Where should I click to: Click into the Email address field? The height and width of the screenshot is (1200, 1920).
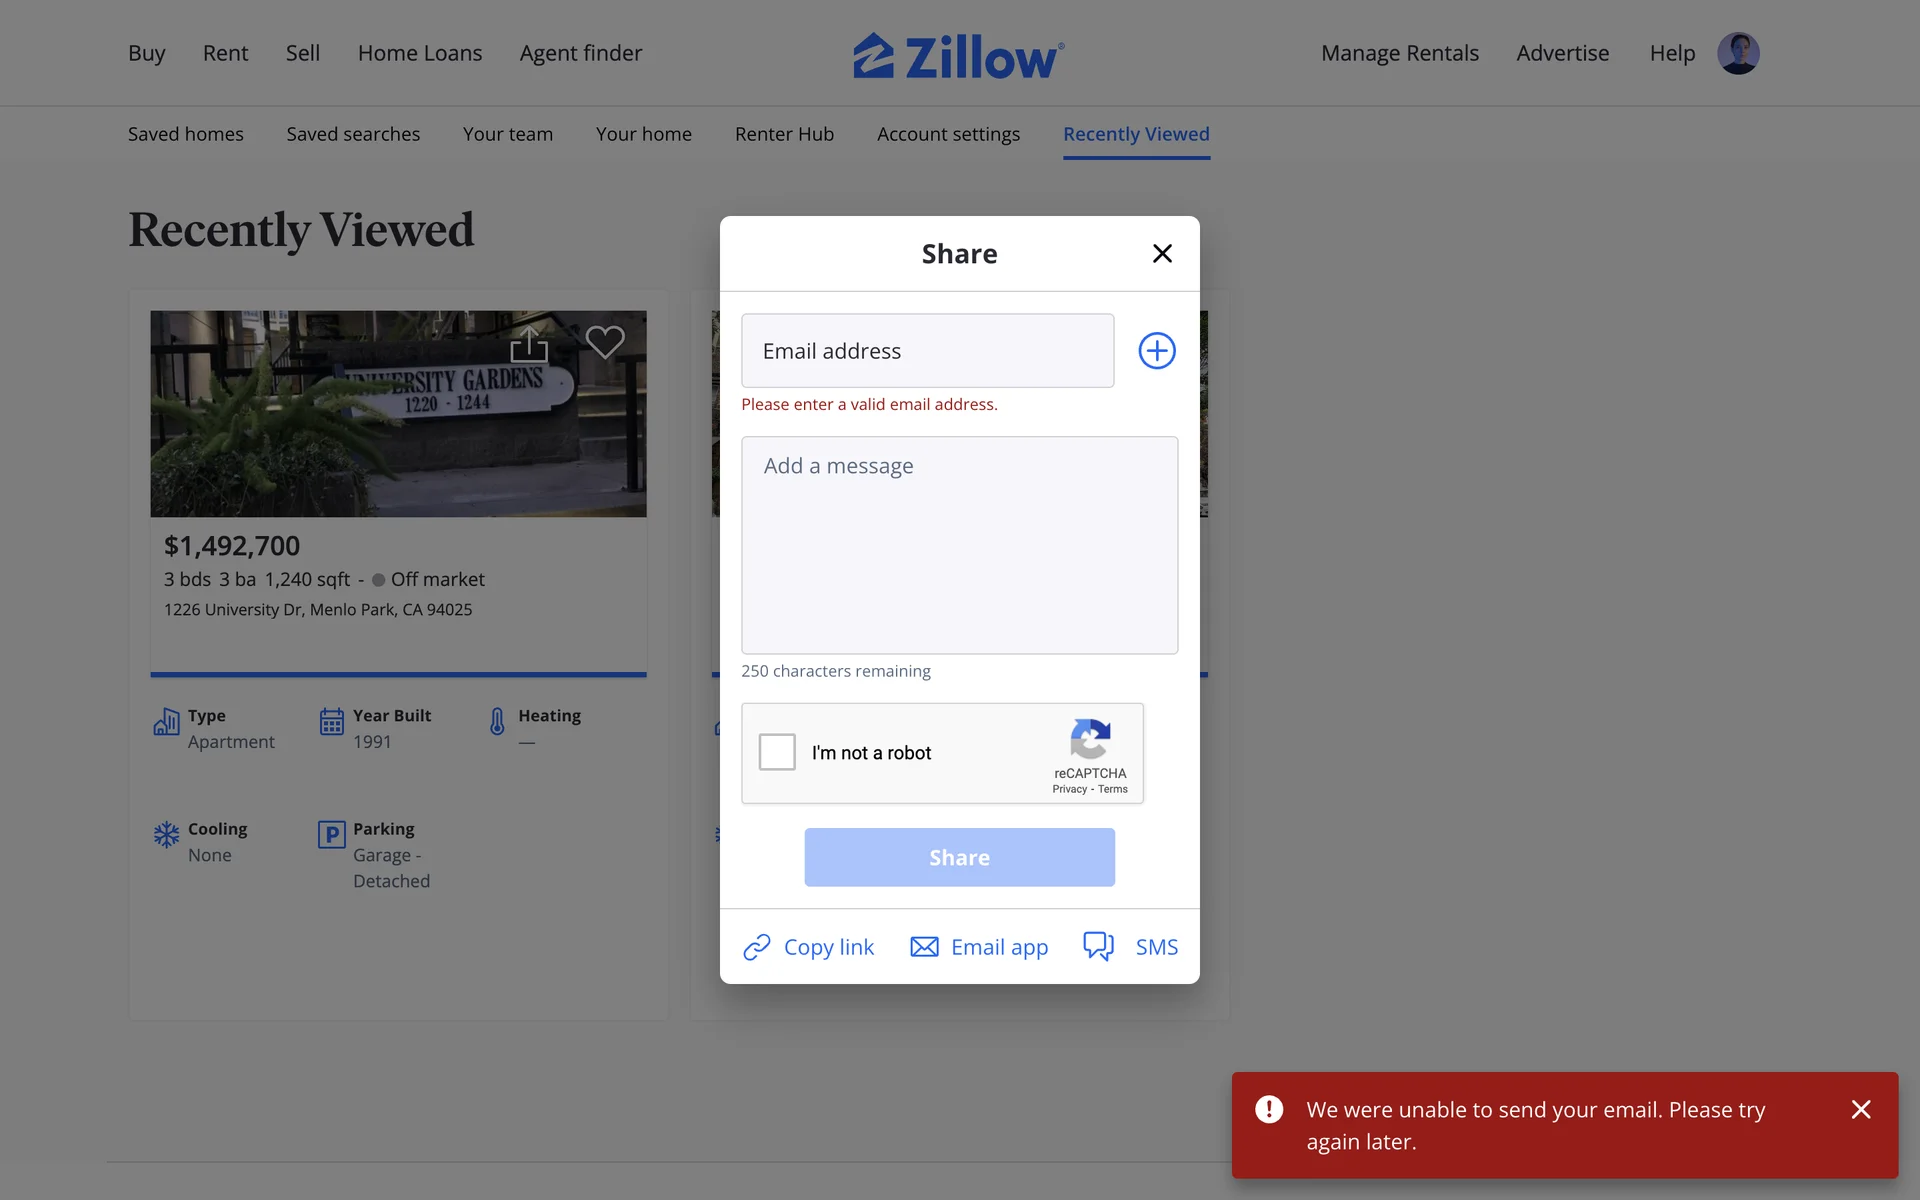point(928,351)
